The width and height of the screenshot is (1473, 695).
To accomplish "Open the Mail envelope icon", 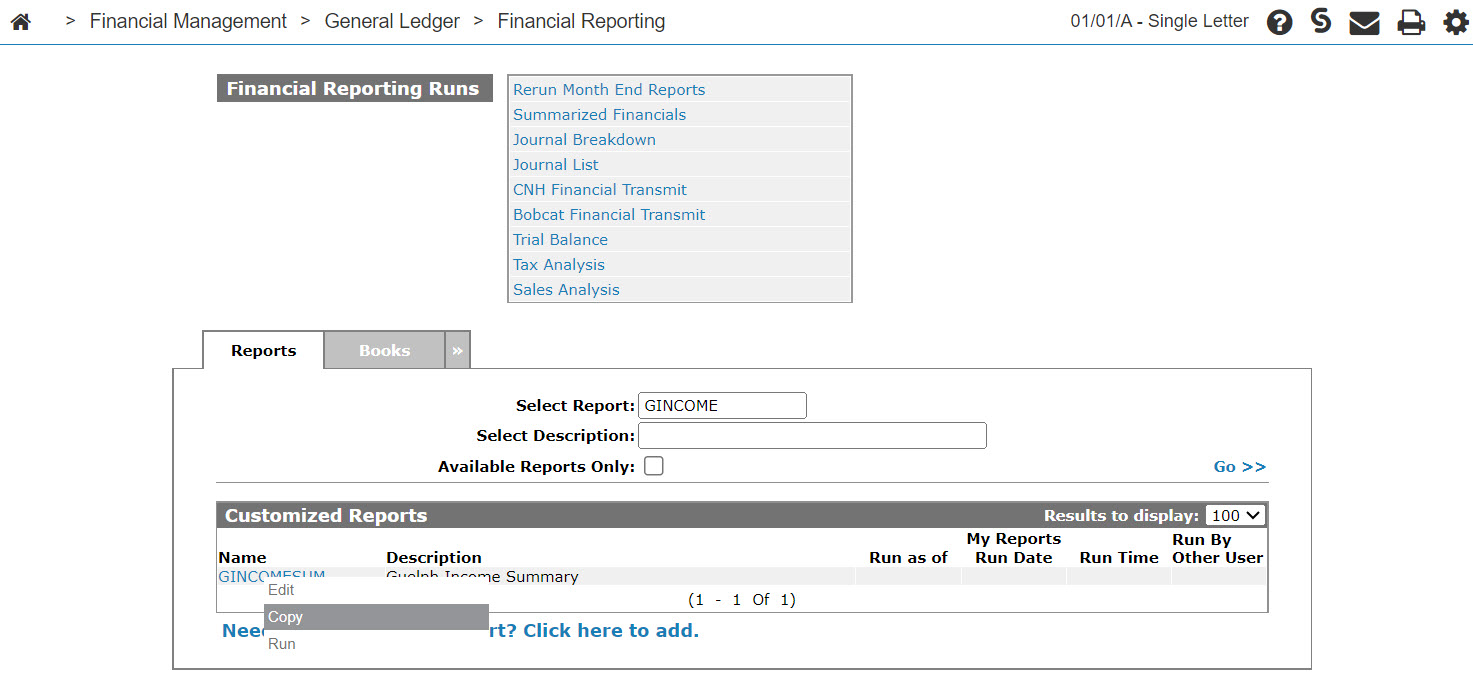I will coord(1364,22).
